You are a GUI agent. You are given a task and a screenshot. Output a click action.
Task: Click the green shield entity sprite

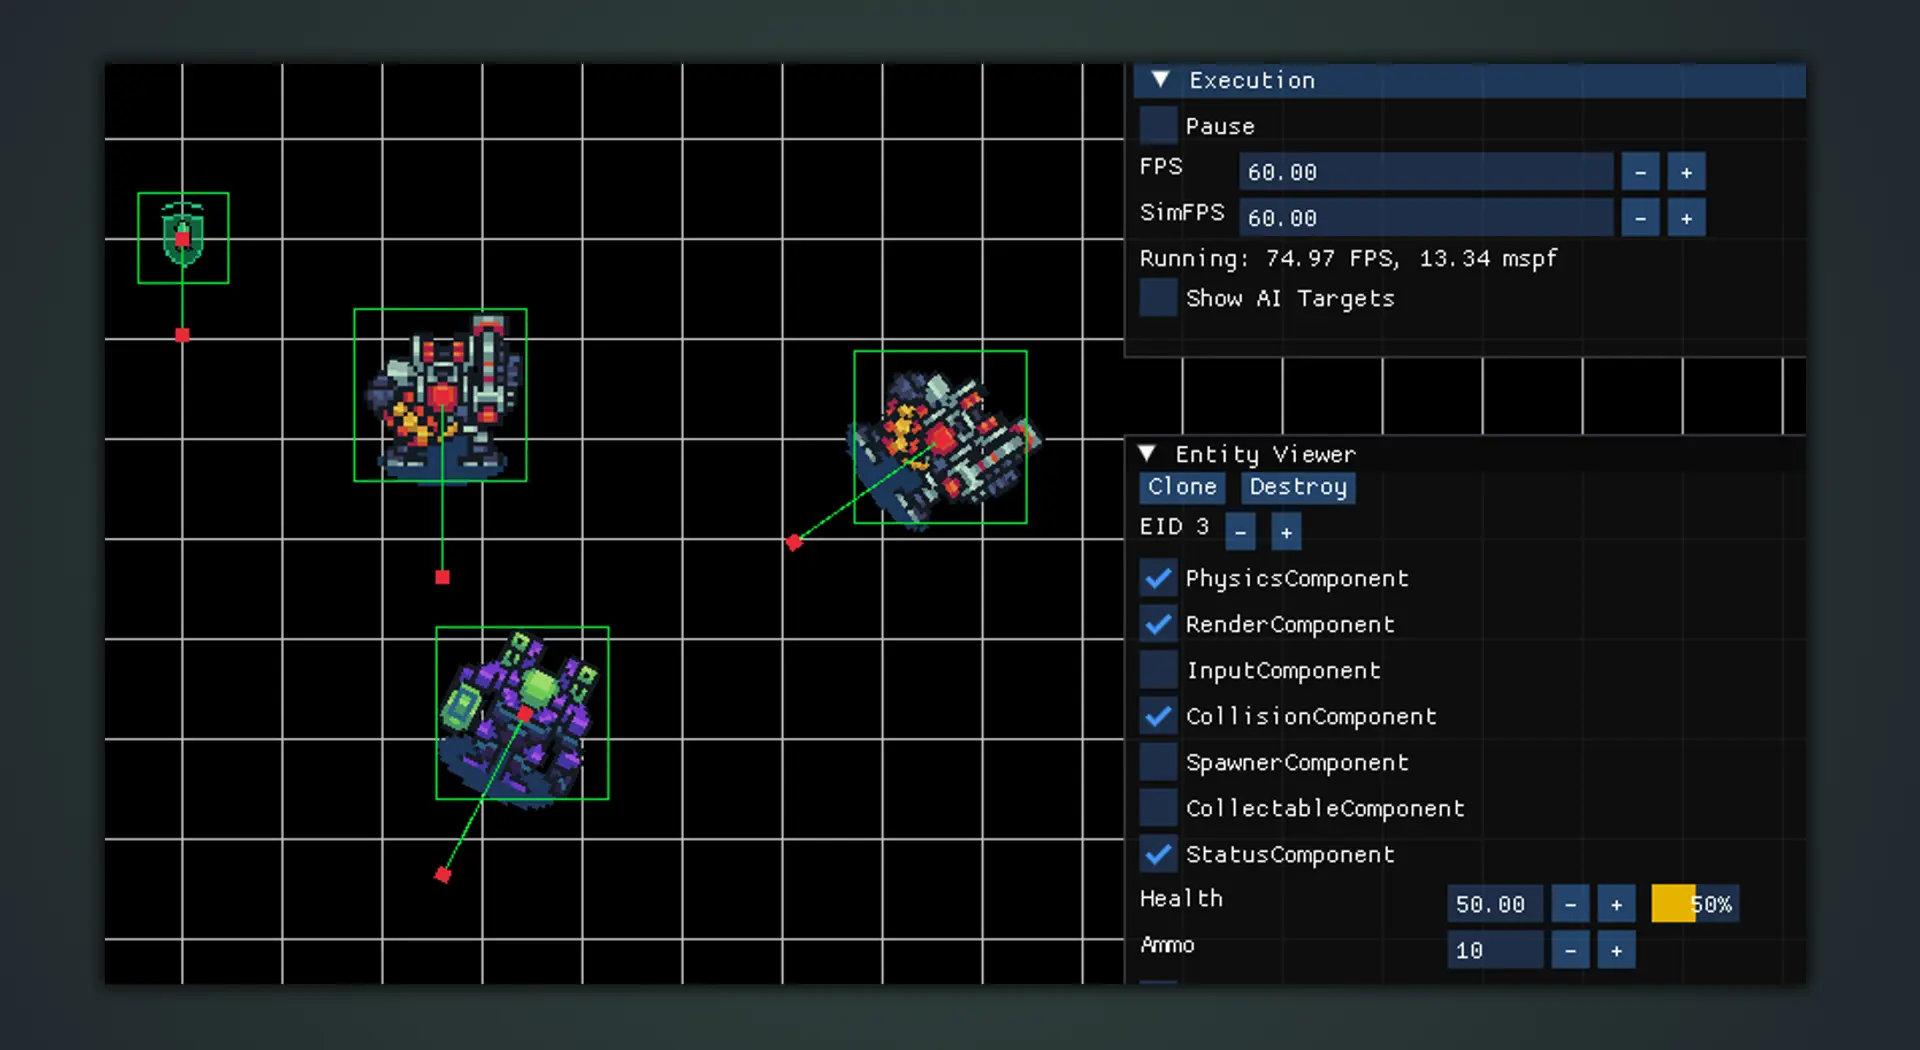[183, 237]
